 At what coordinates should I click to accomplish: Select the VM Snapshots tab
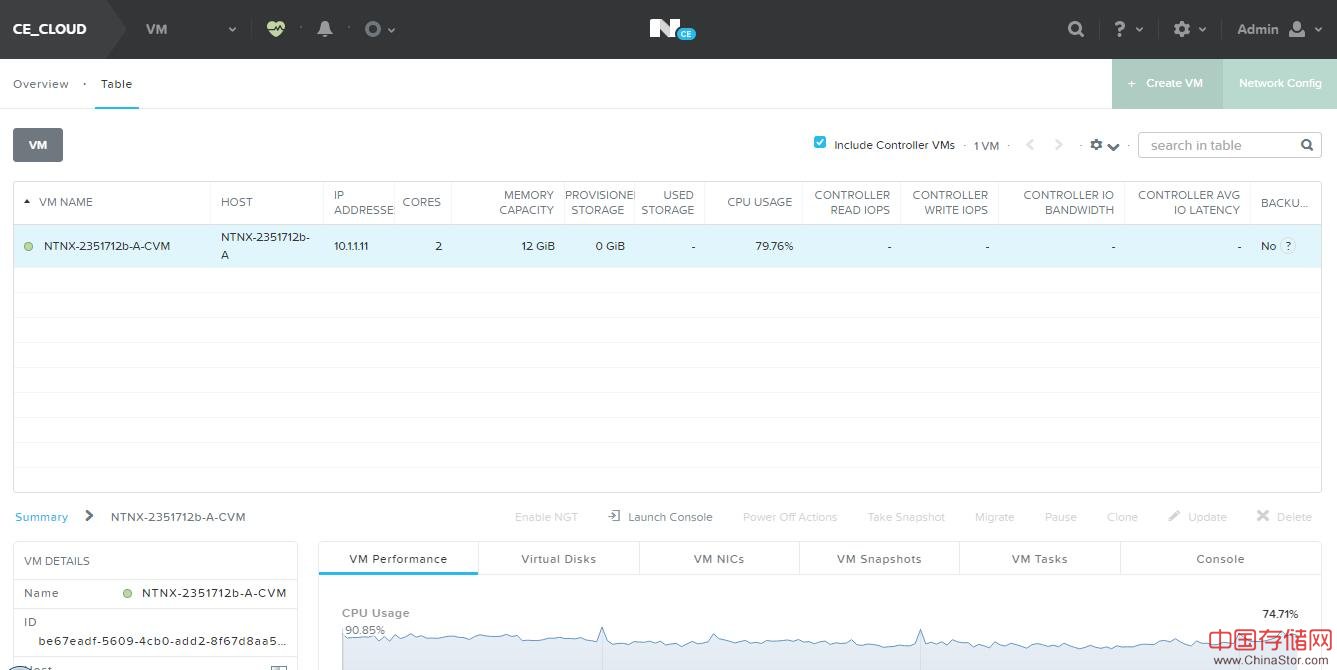[879, 559]
